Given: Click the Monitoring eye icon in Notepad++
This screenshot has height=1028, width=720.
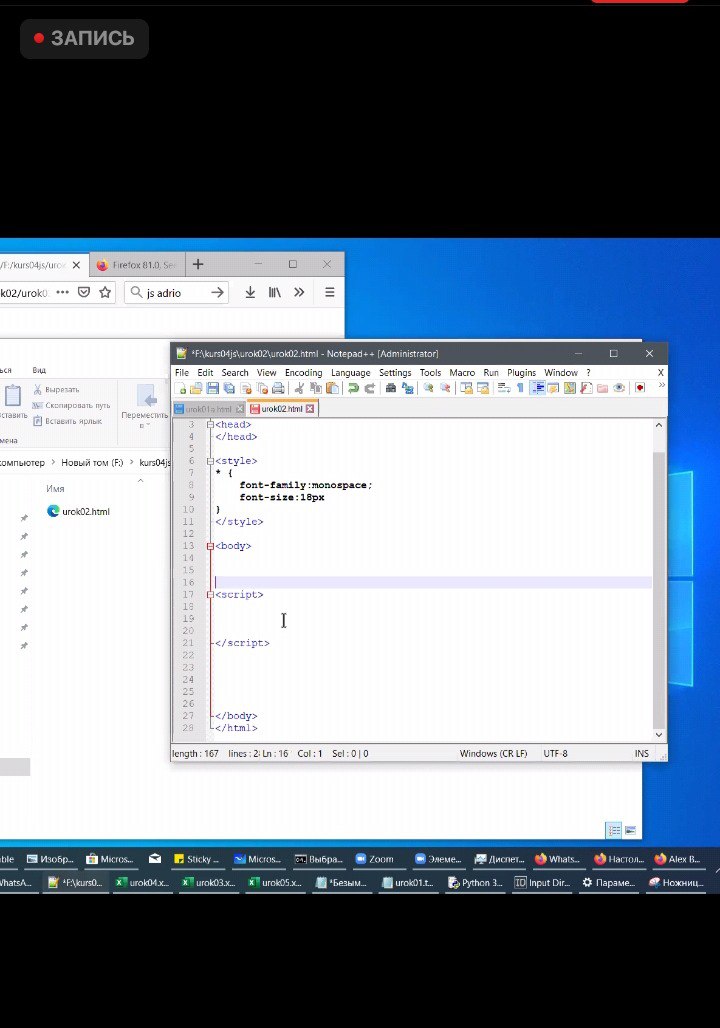Looking at the screenshot, I should coord(619,388).
